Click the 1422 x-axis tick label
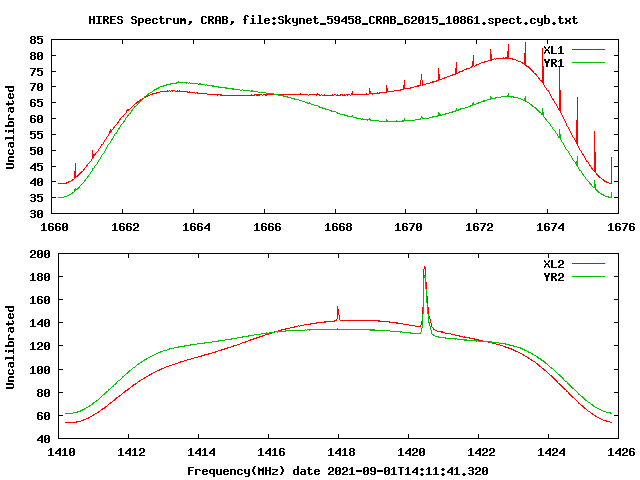Screen dimensions: 640x480 [x=481, y=452]
